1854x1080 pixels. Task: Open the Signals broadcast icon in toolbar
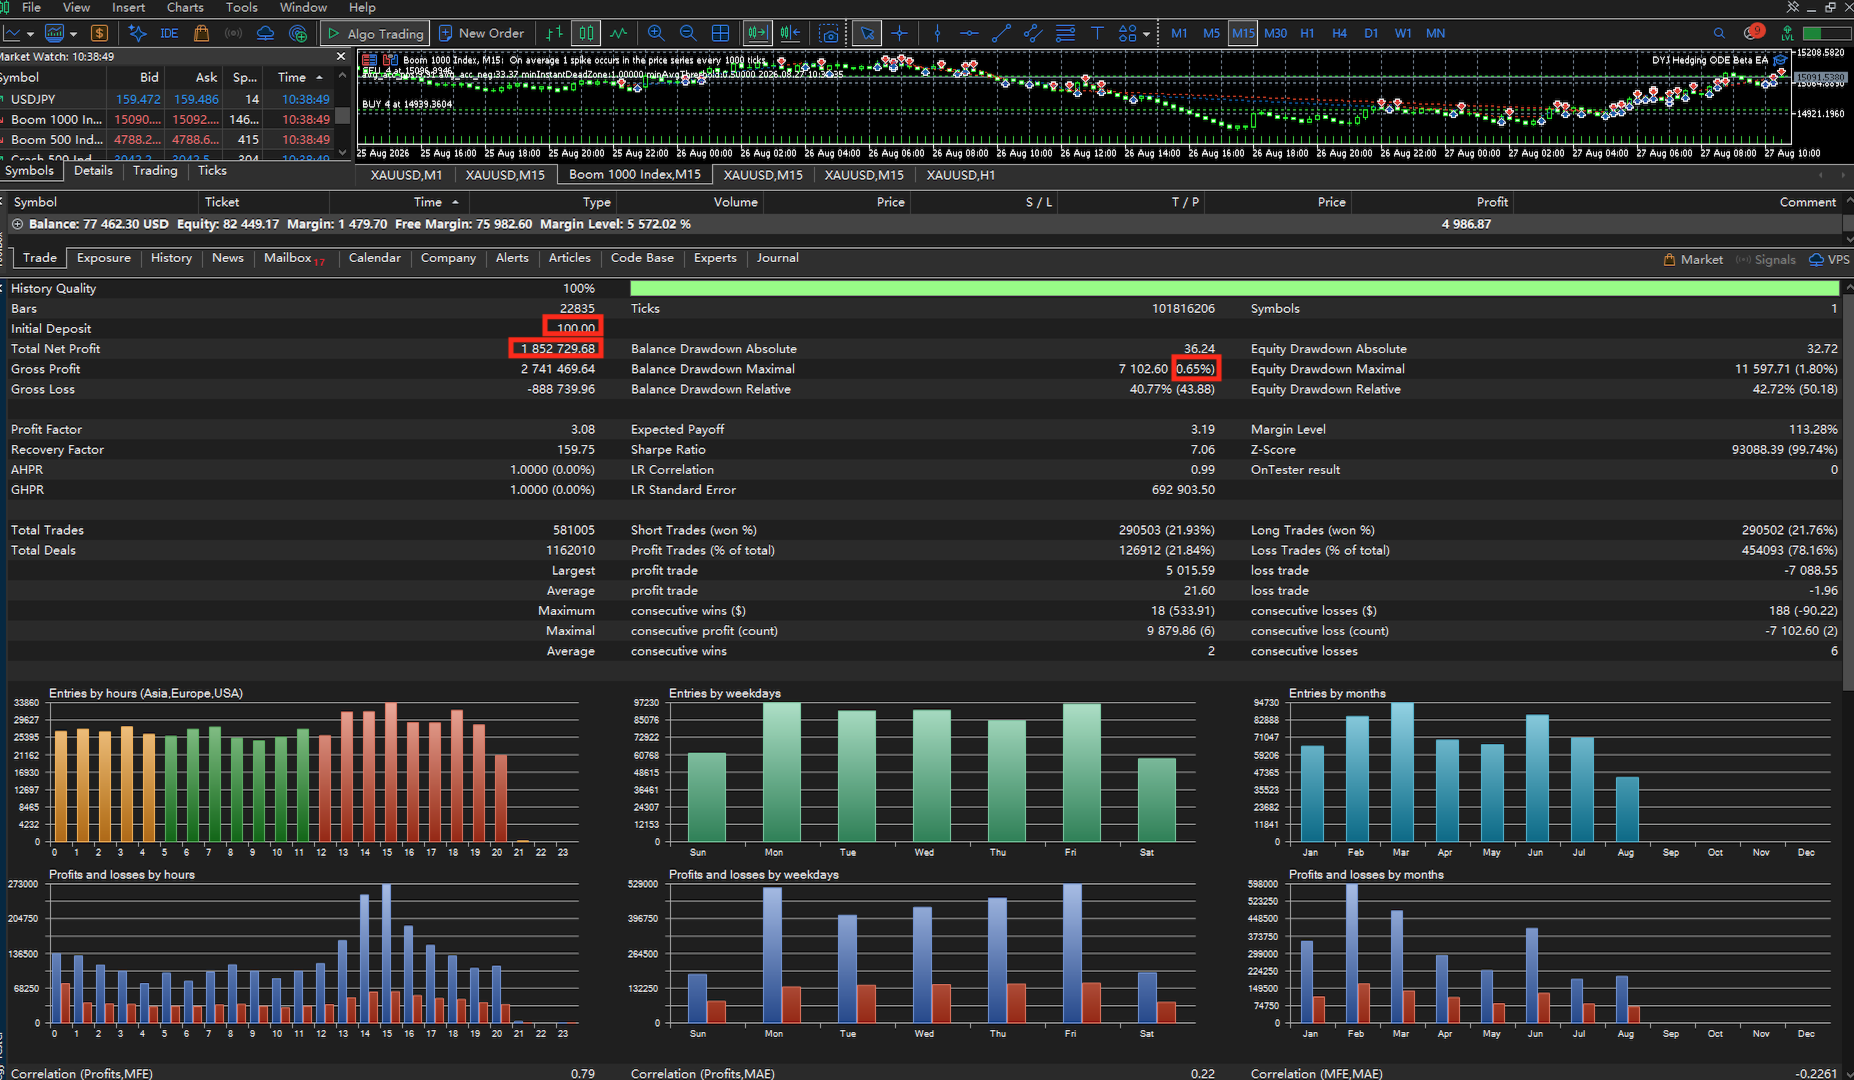click(233, 33)
